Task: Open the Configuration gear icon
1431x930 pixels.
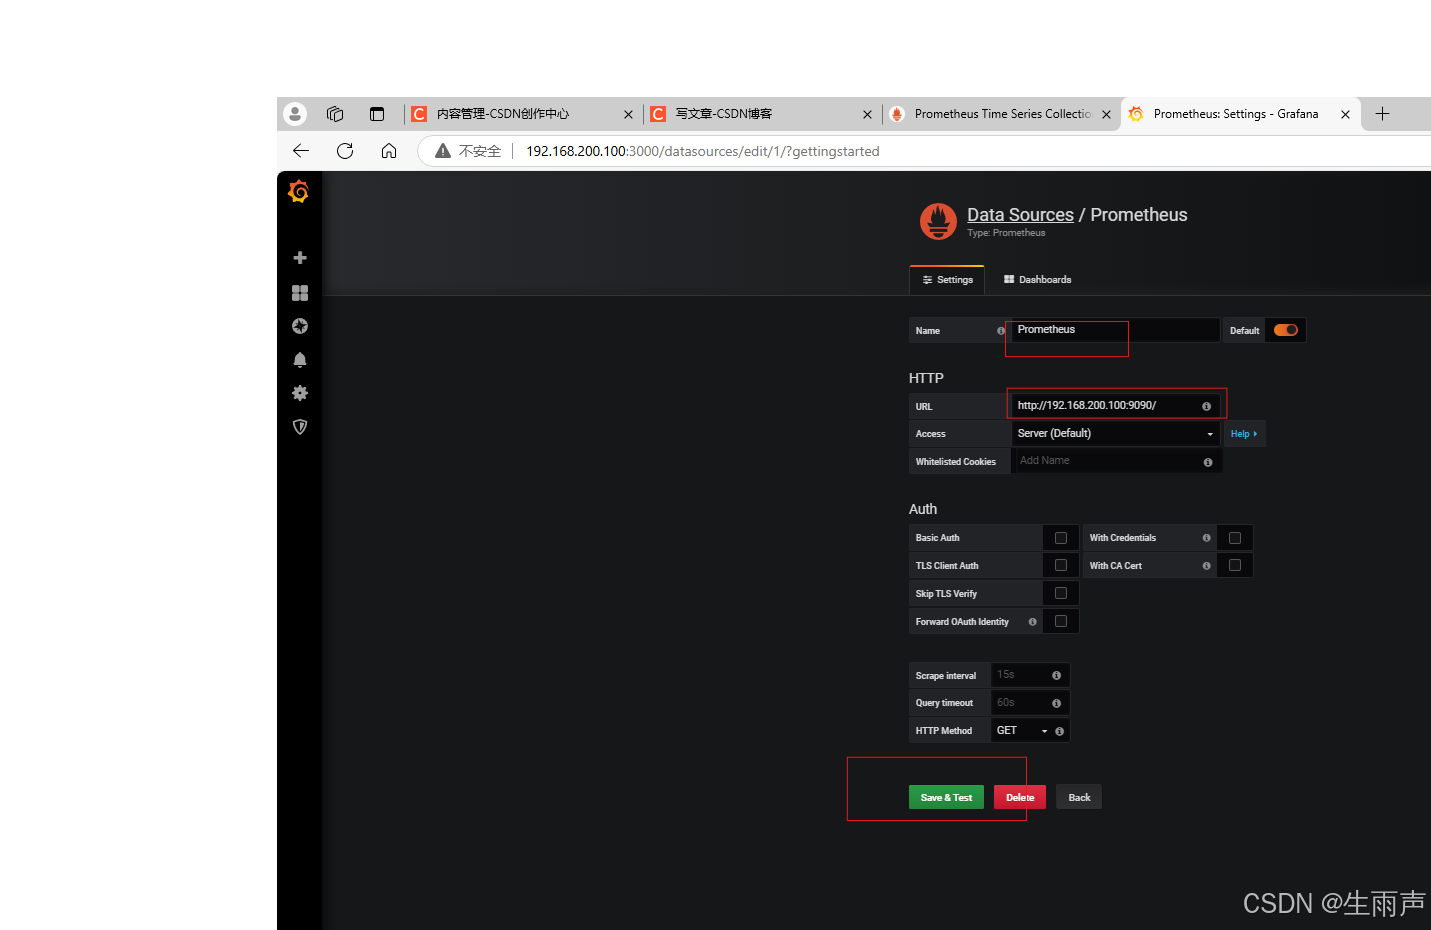Action: [x=300, y=393]
